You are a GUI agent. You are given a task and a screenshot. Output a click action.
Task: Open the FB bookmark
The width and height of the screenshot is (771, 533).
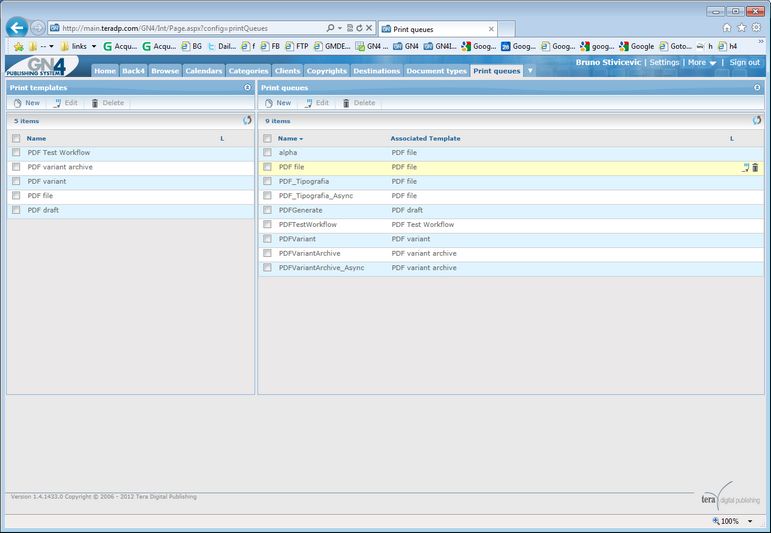click(270, 46)
